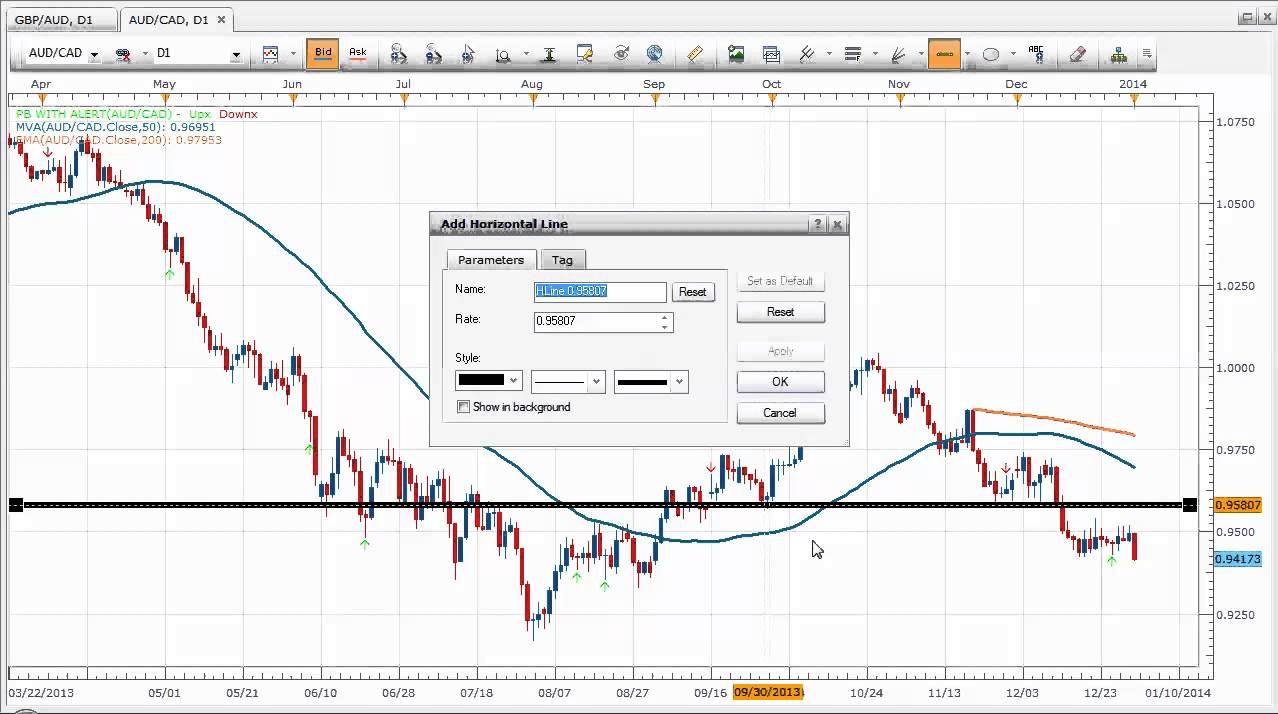Open the D1 timeframe dropdown

pos(236,55)
